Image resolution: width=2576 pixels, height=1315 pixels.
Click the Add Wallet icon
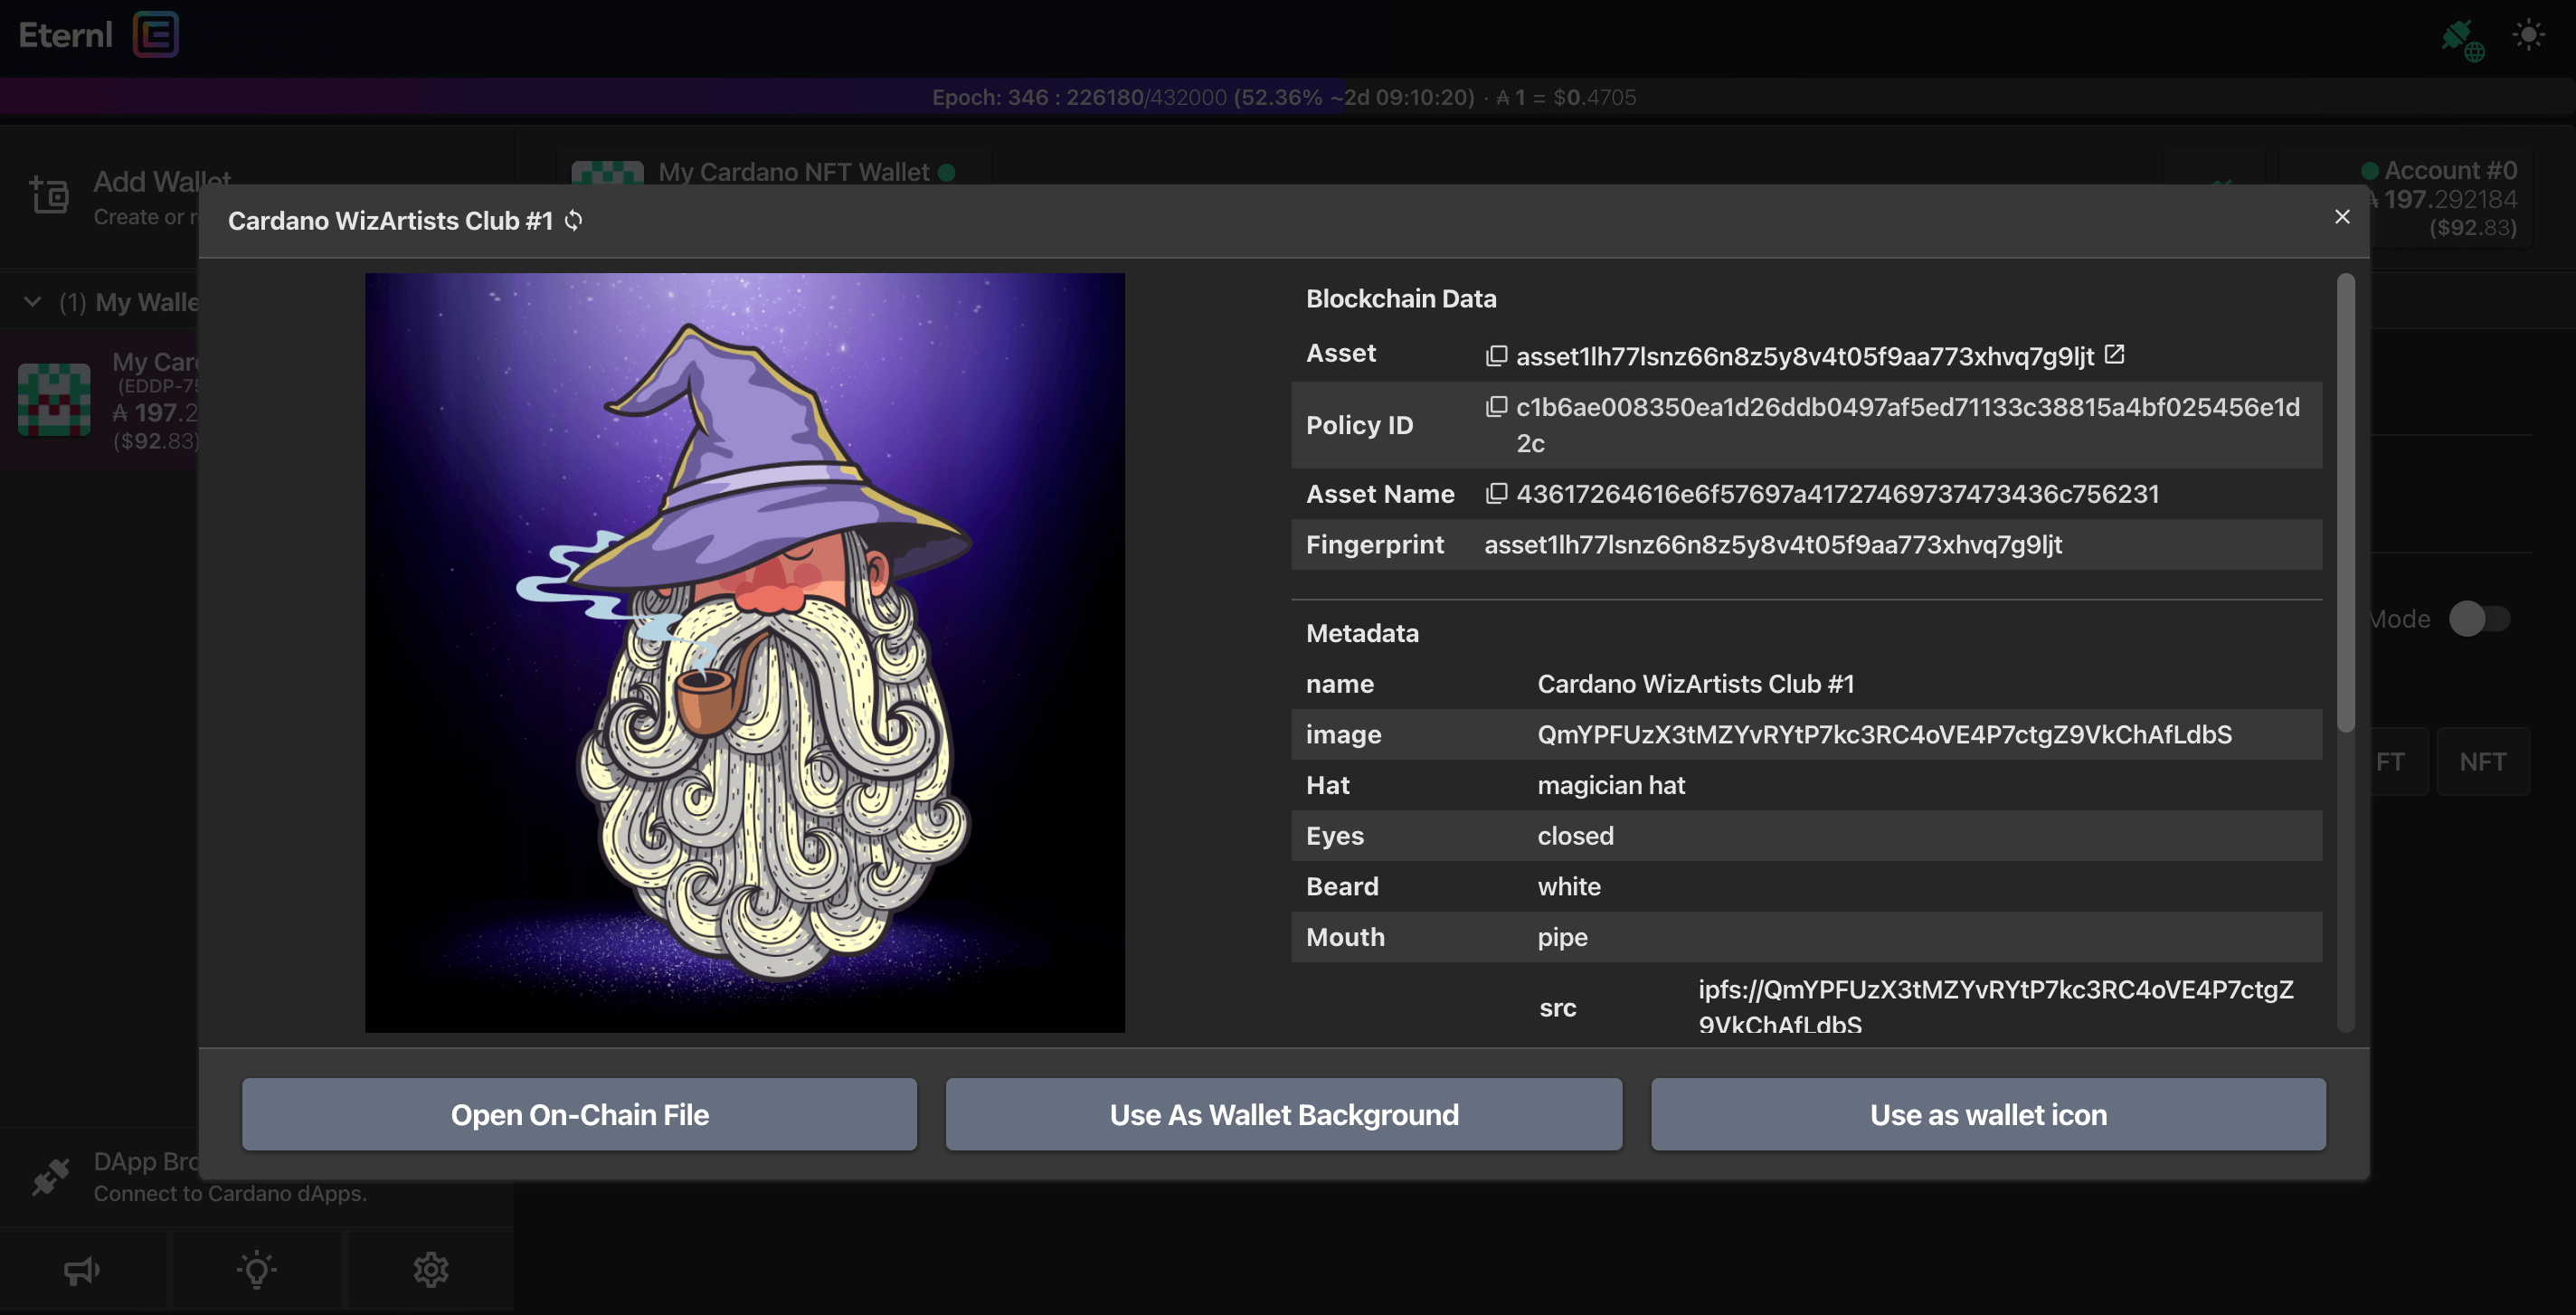(48, 195)
